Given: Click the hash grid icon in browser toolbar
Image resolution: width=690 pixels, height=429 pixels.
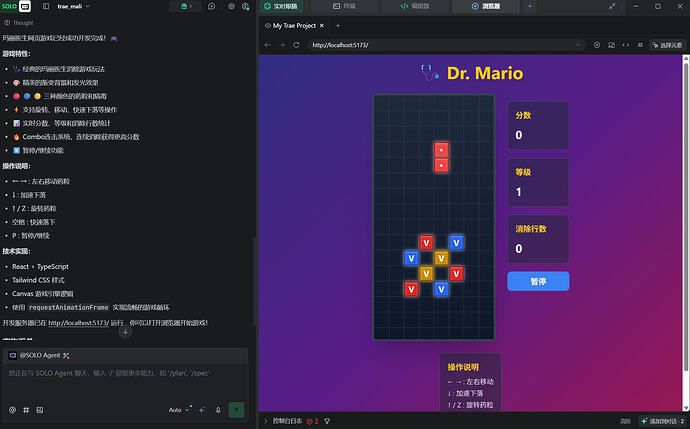Looking at the screenshot, I should tap(640, 45).
